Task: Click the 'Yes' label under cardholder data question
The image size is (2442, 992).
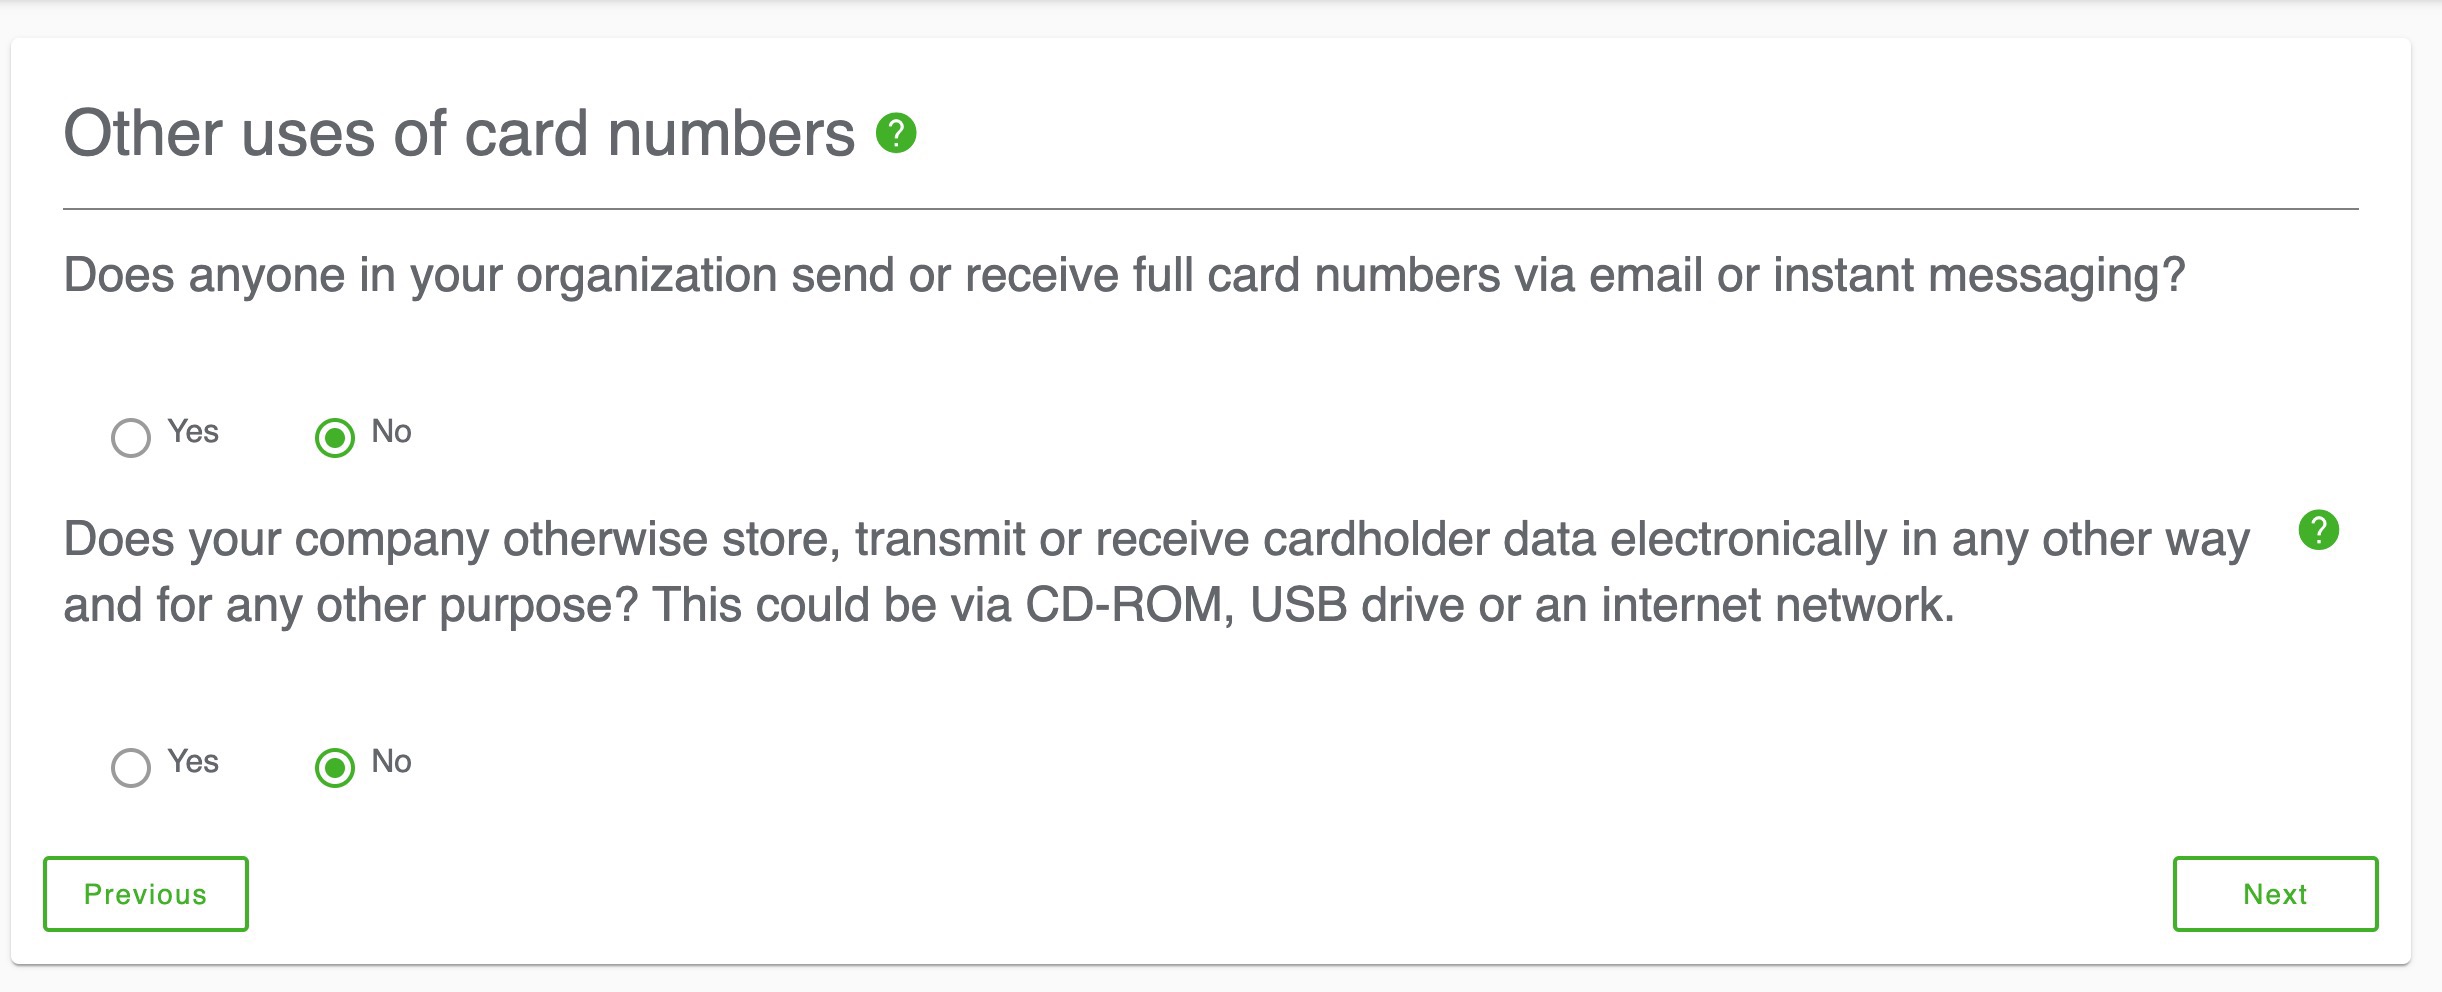Action: click(193, 762)
